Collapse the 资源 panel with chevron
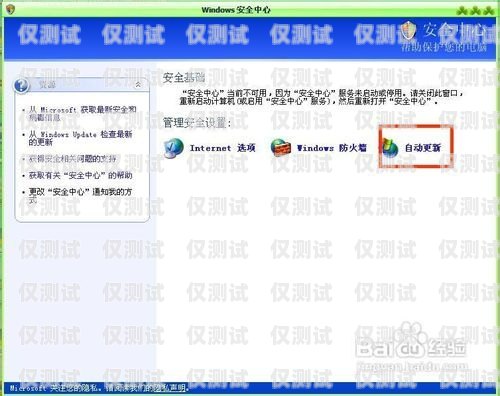 coord(138,85)
